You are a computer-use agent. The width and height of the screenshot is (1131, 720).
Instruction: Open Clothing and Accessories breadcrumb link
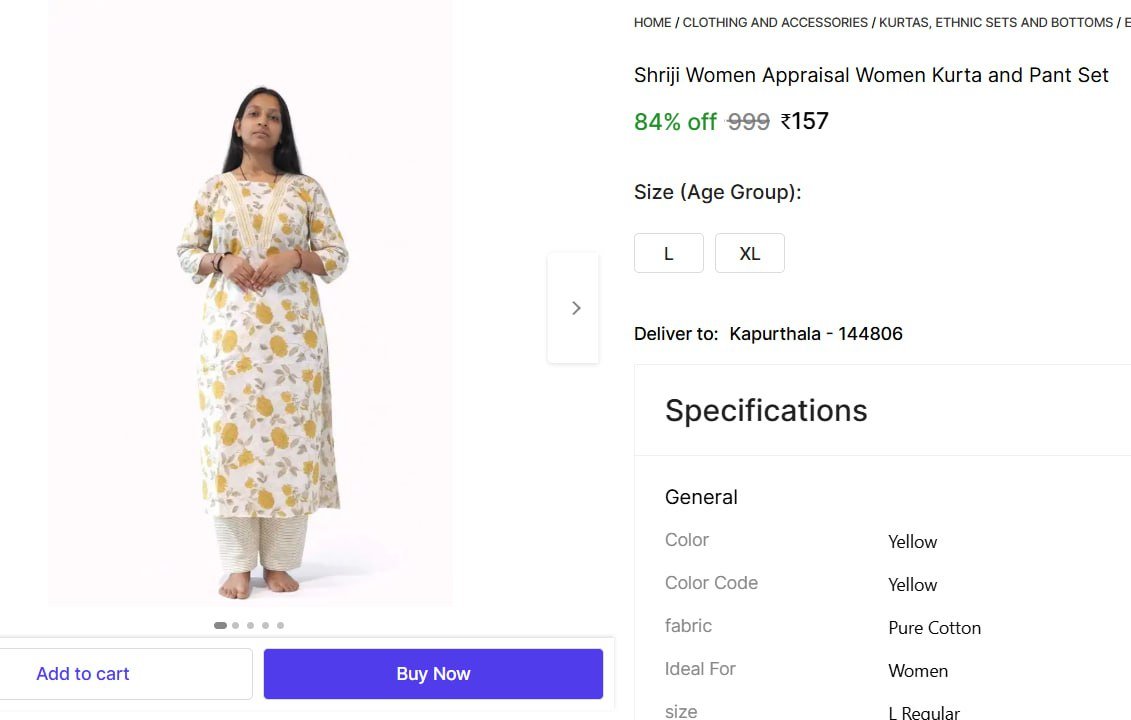tap(775, 22)
